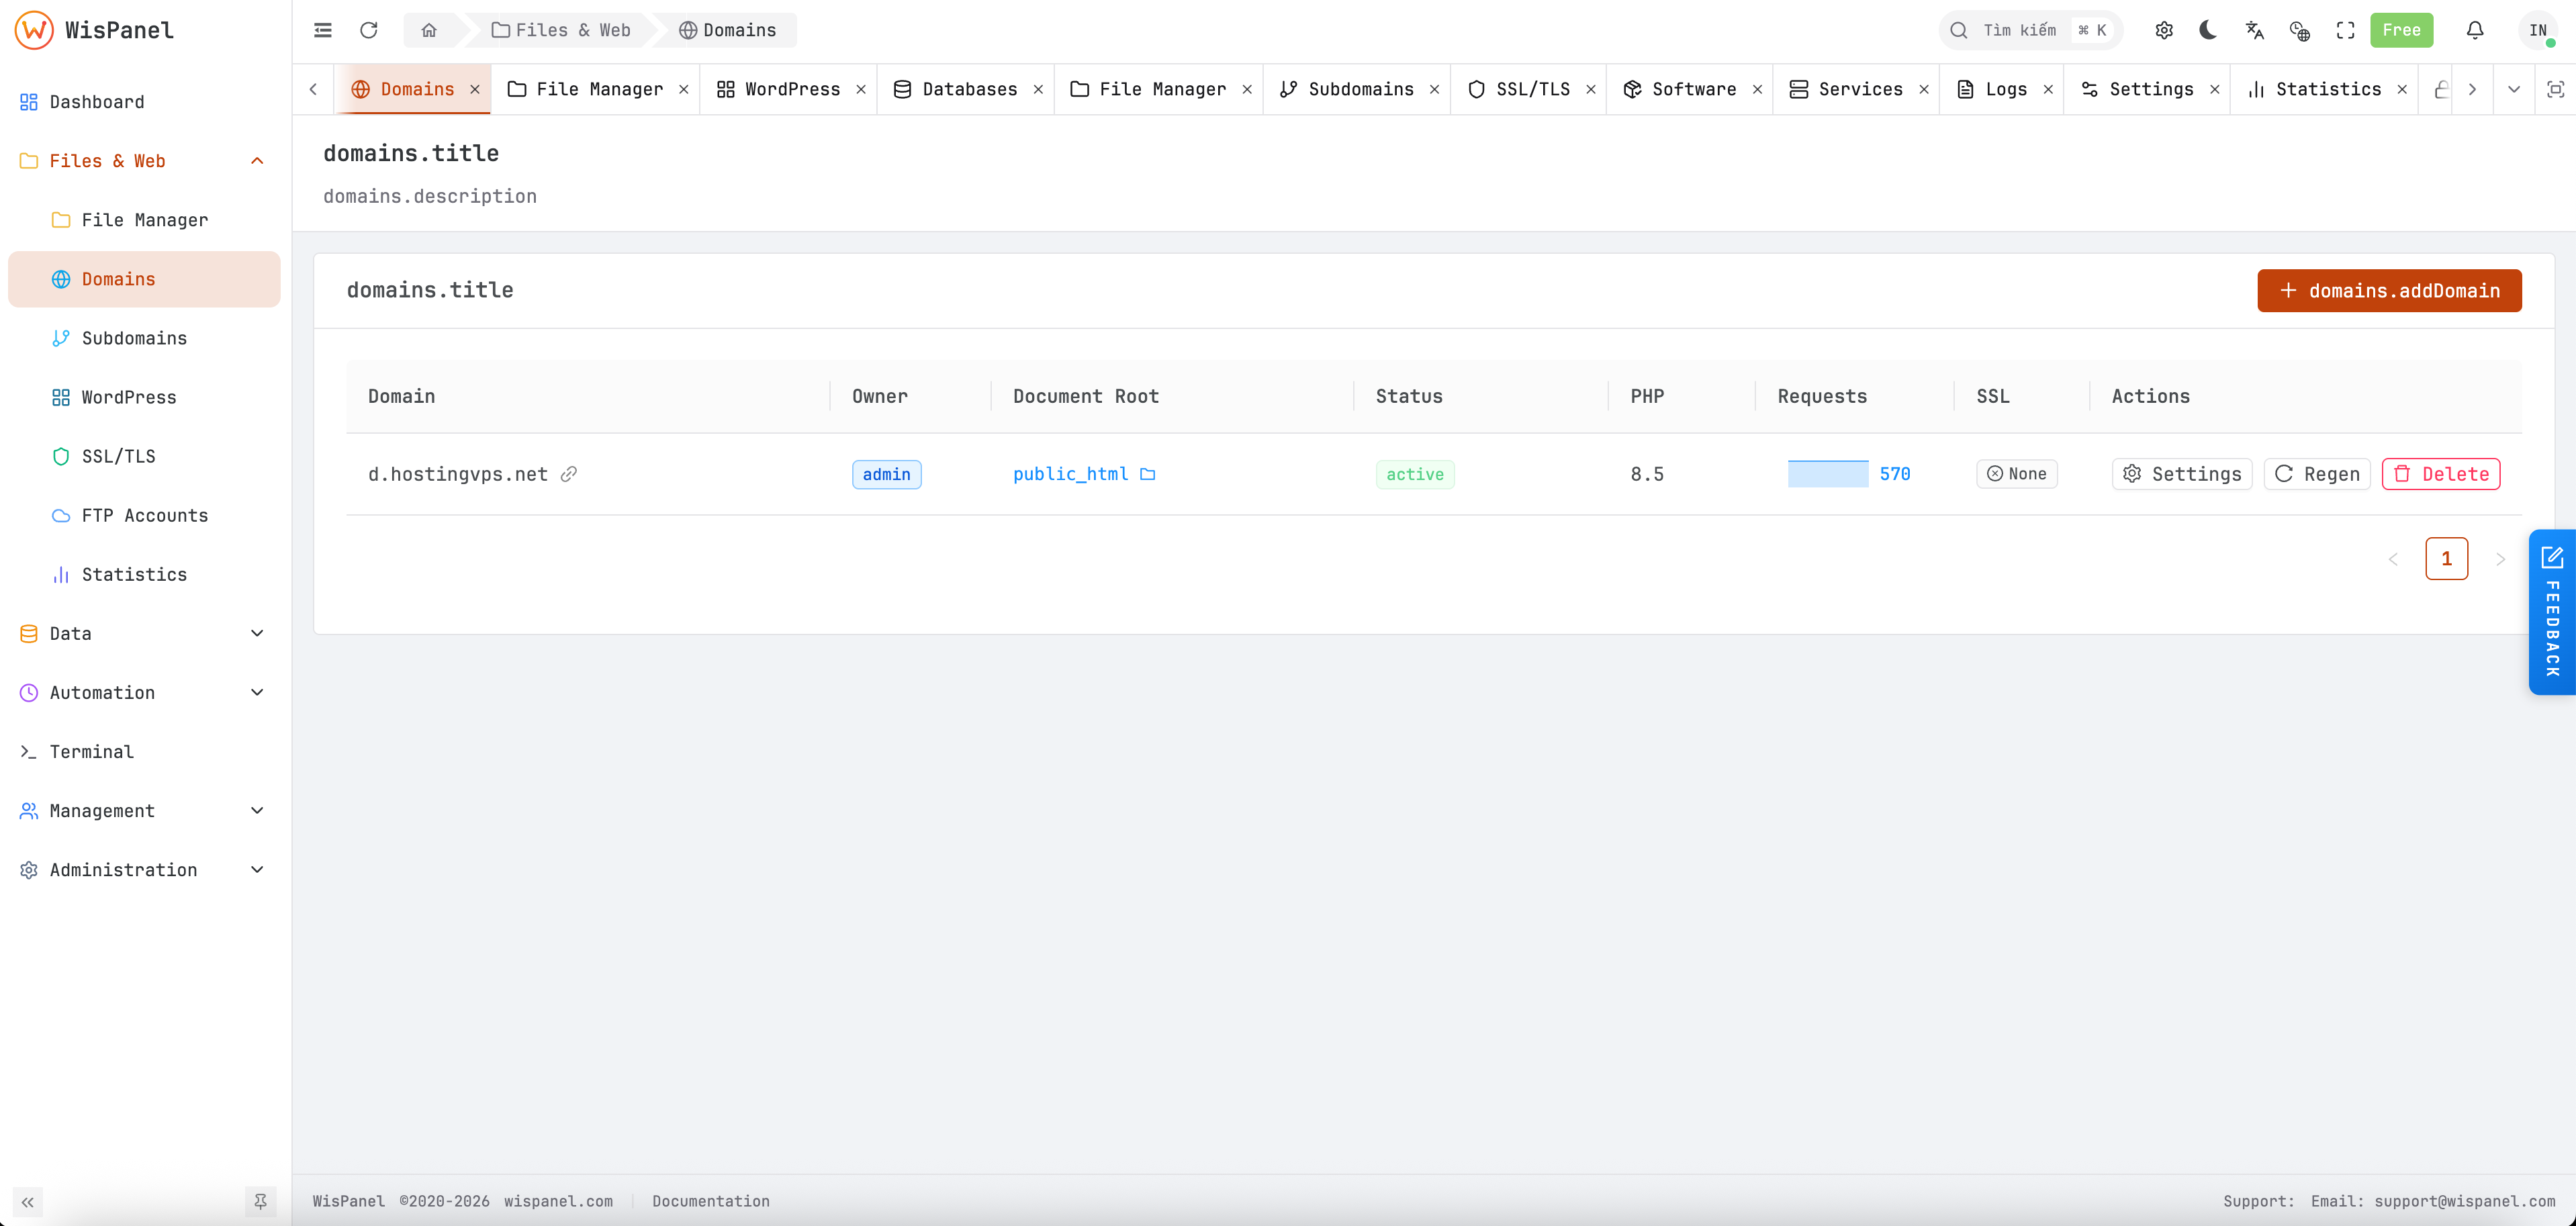This screenshot has height=1226, width=2576.
Task: Click the active status badge
Action: (1415, 474)
